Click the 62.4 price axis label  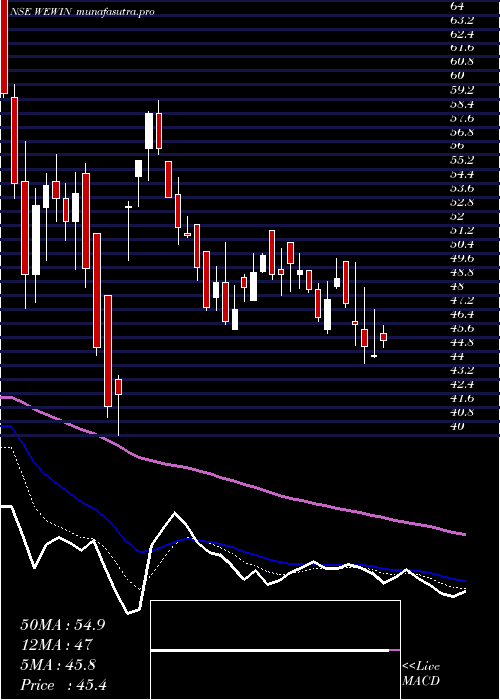462,34
